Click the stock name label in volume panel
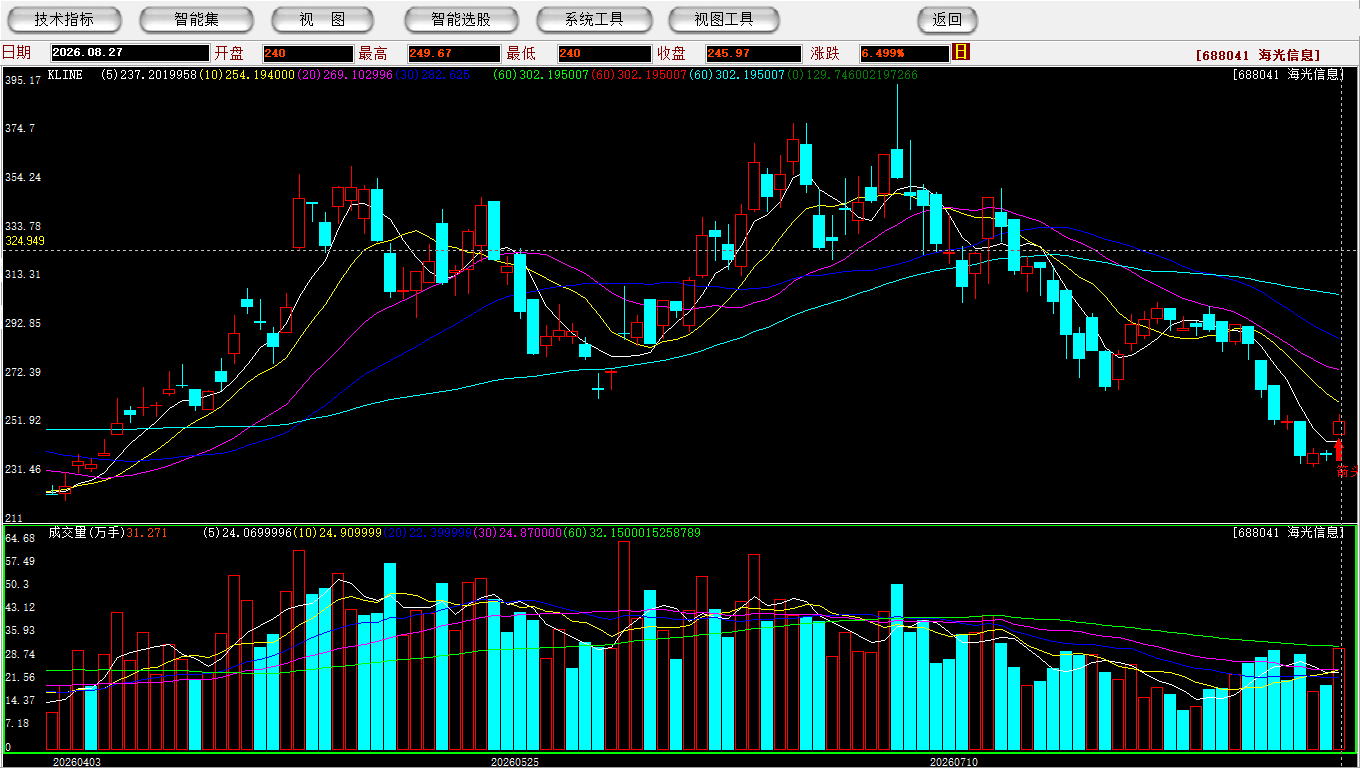Image resolution: width=1360 pixels, height=768 pixels. tap(1288, 532)
